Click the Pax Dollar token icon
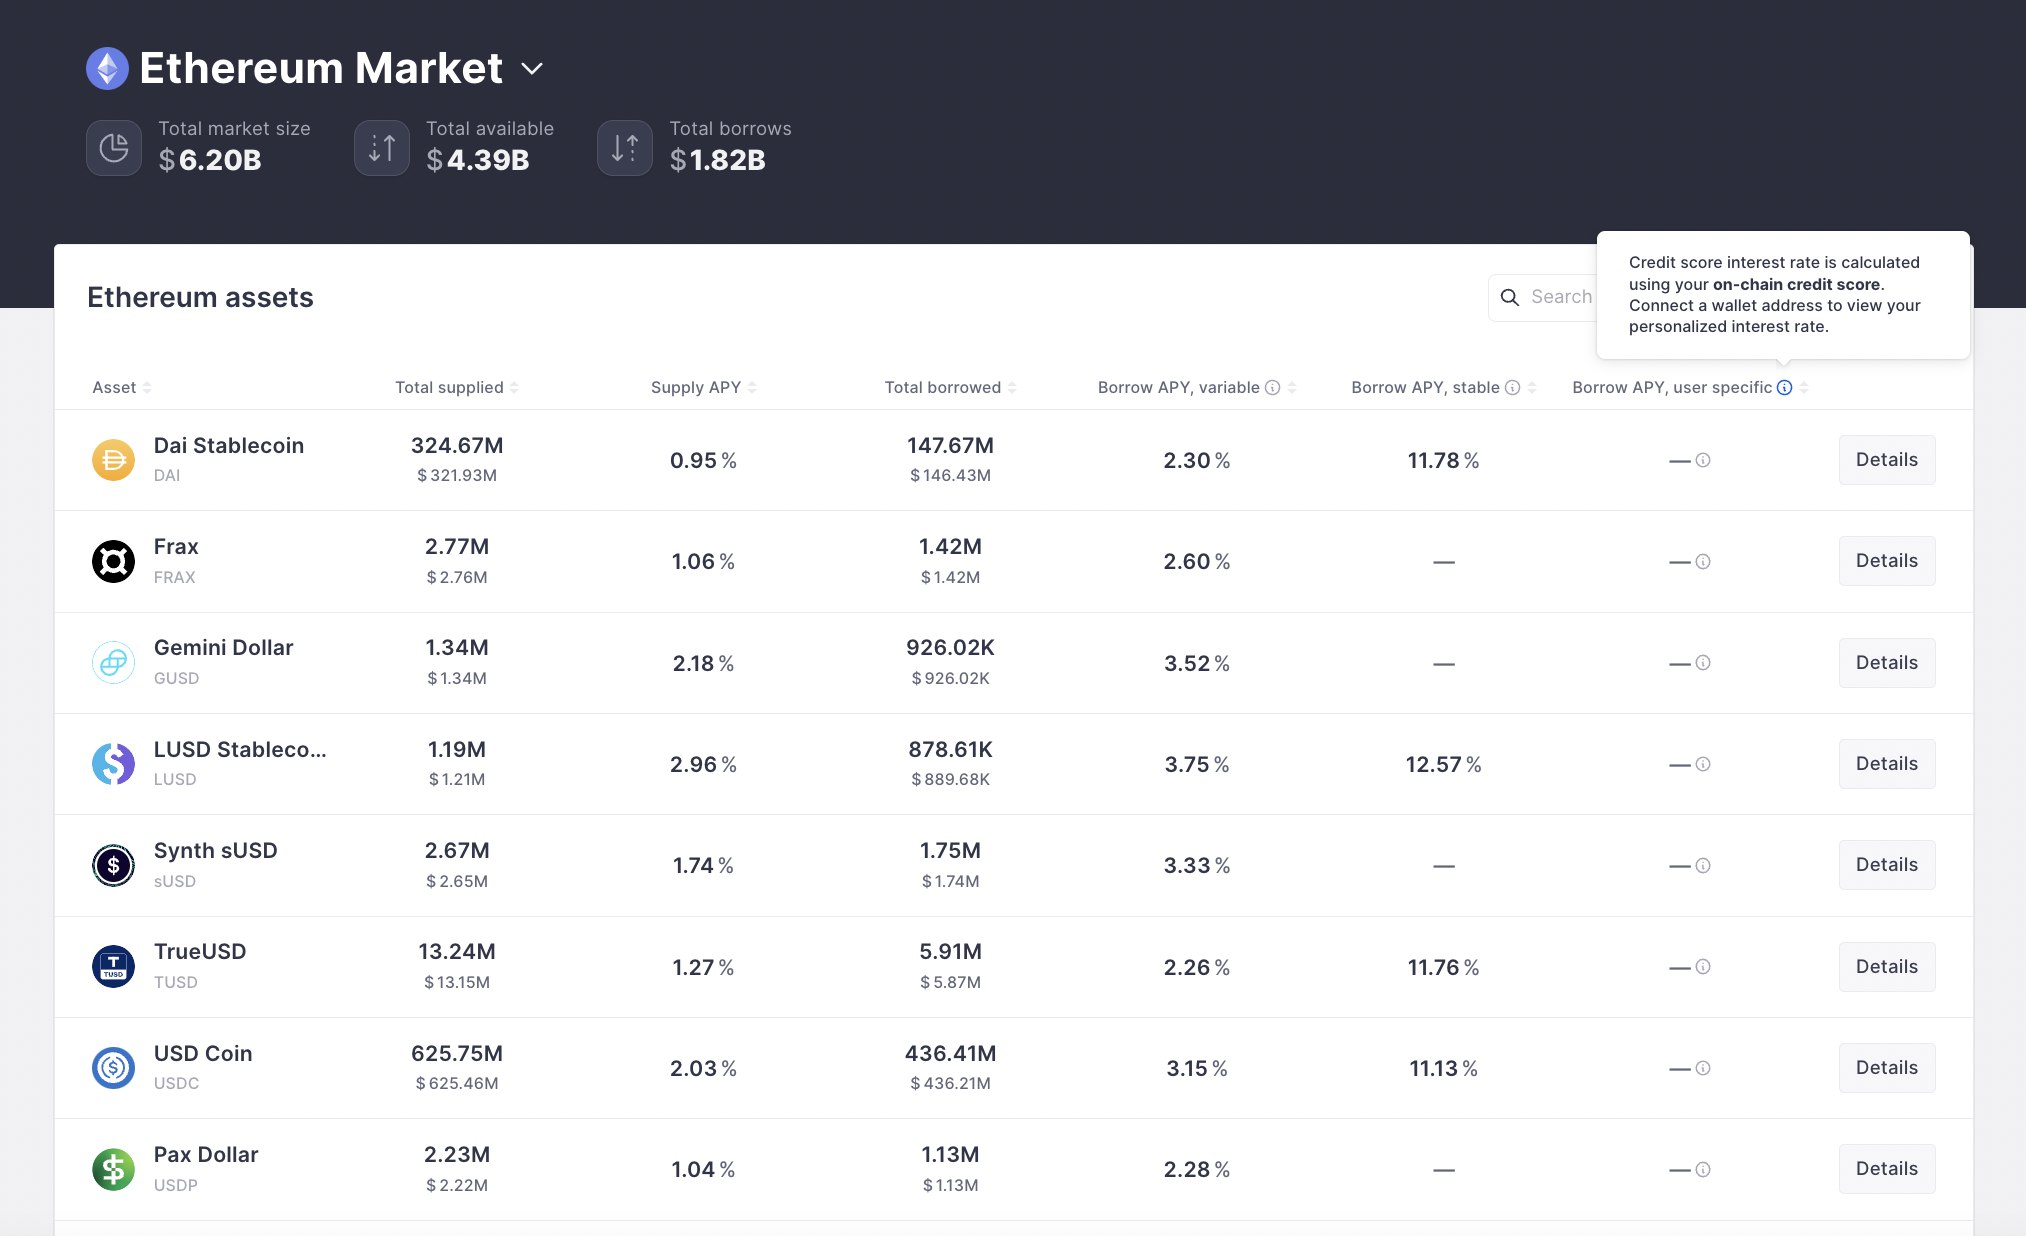 pos(113,1169)
